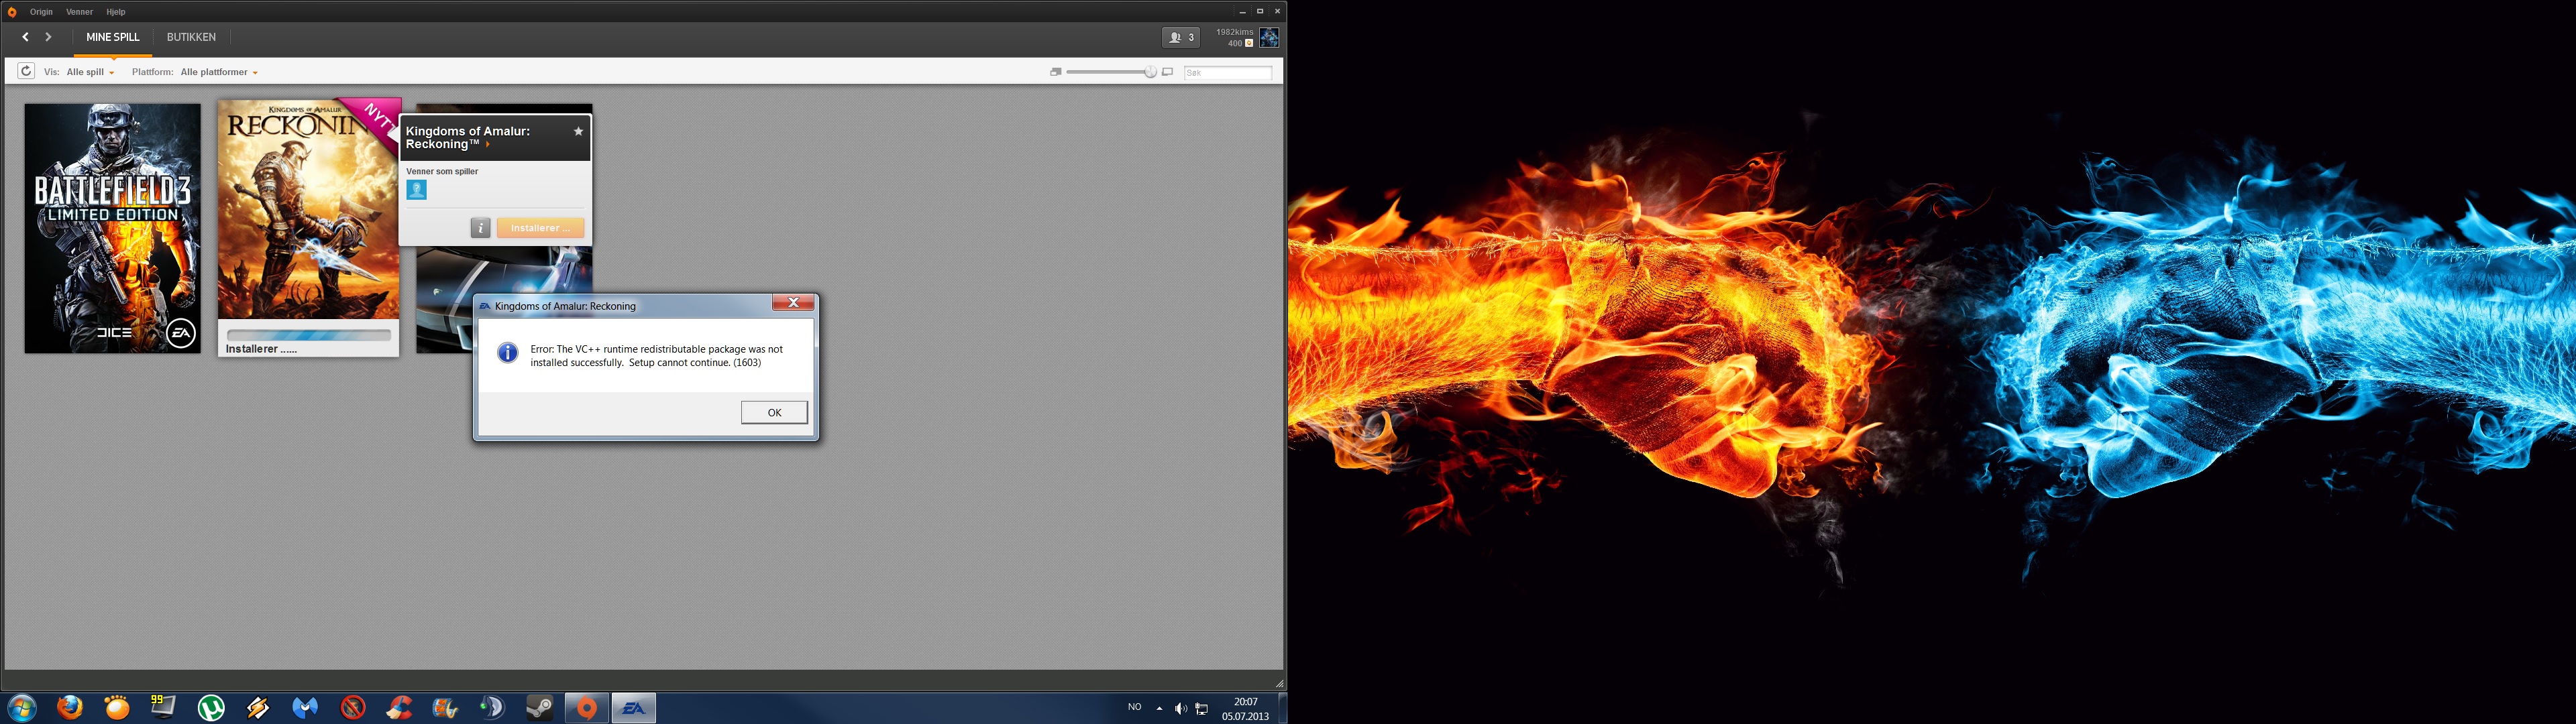
Task: Open GOM Player orange paw taskbar icon
Action: [x=117, y=708]
